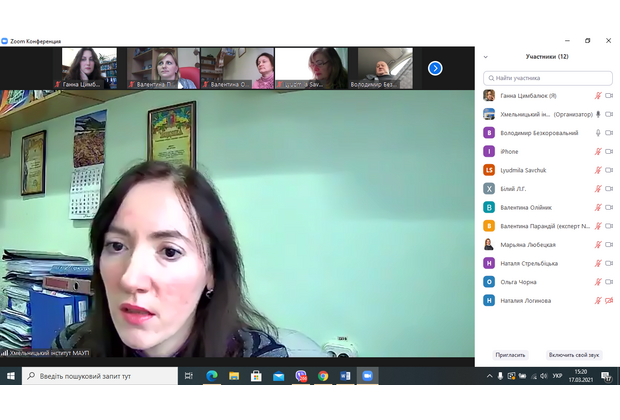
Task: Click muted mic icon for Ольга Чорна
Action: point(598,282)
